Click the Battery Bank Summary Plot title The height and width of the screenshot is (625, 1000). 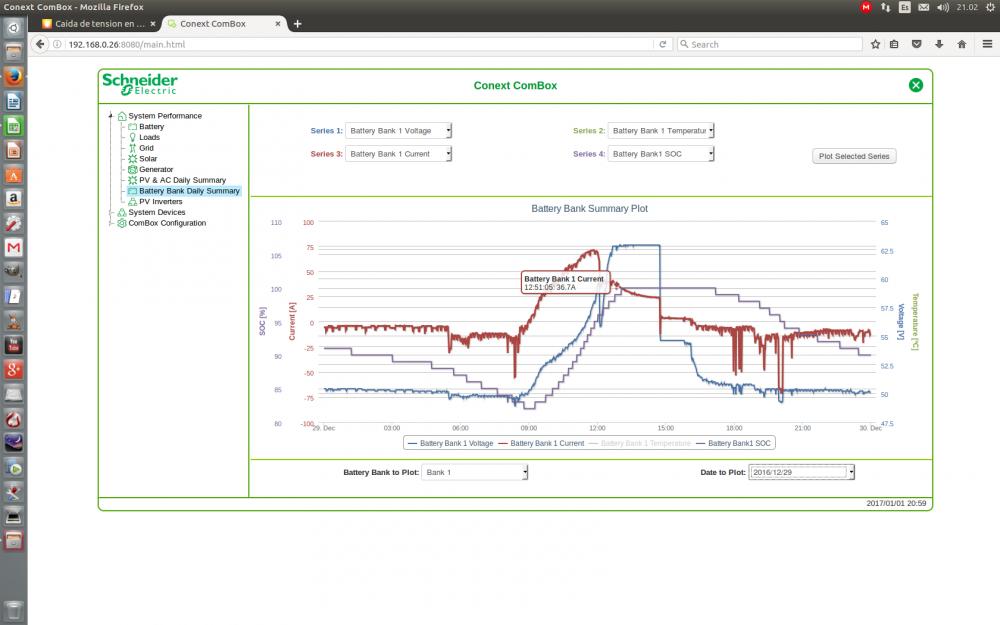click(x=589, y=209)
